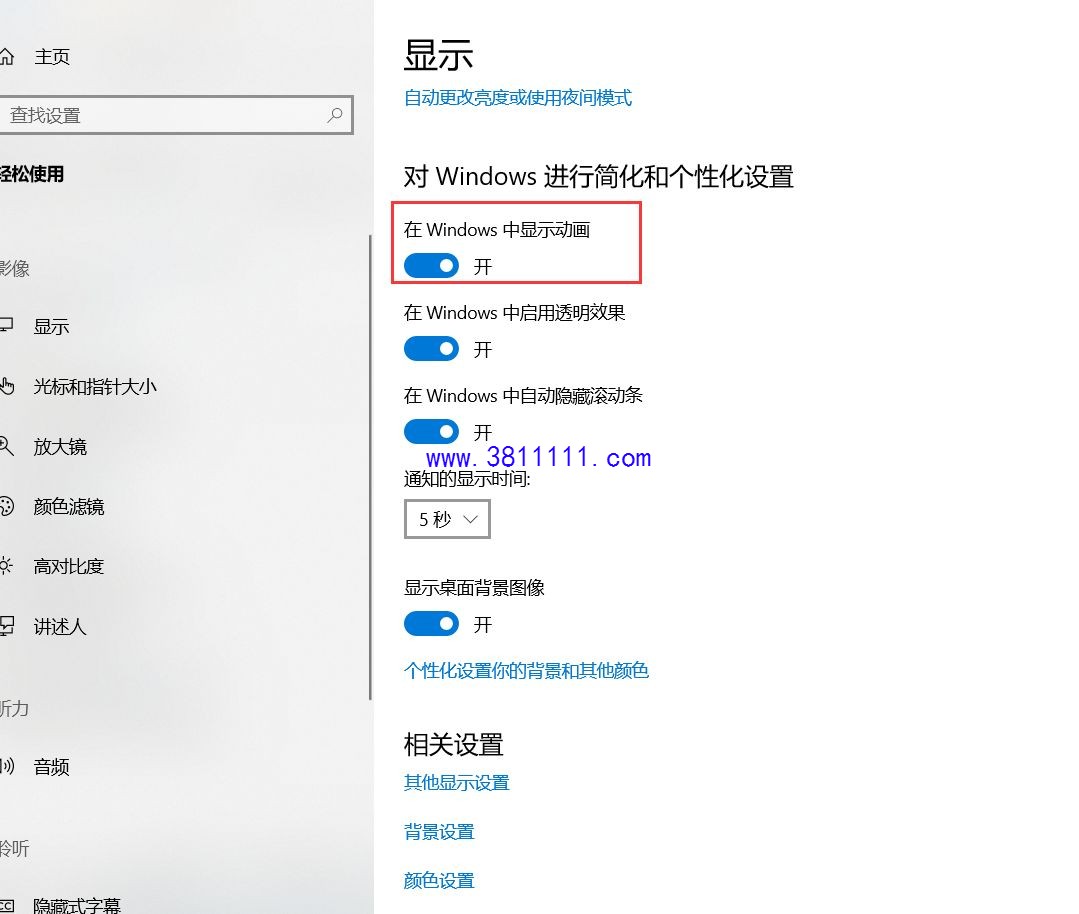The width and height of the screenshot is (1079, 914).
Task: Select 高对比度 in the sidebar
Action: 69,566
